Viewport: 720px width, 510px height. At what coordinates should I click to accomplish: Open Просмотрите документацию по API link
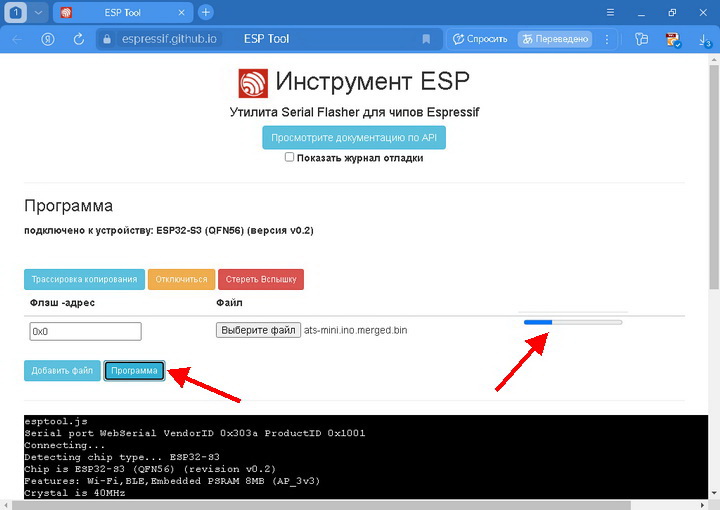point(354,138)
